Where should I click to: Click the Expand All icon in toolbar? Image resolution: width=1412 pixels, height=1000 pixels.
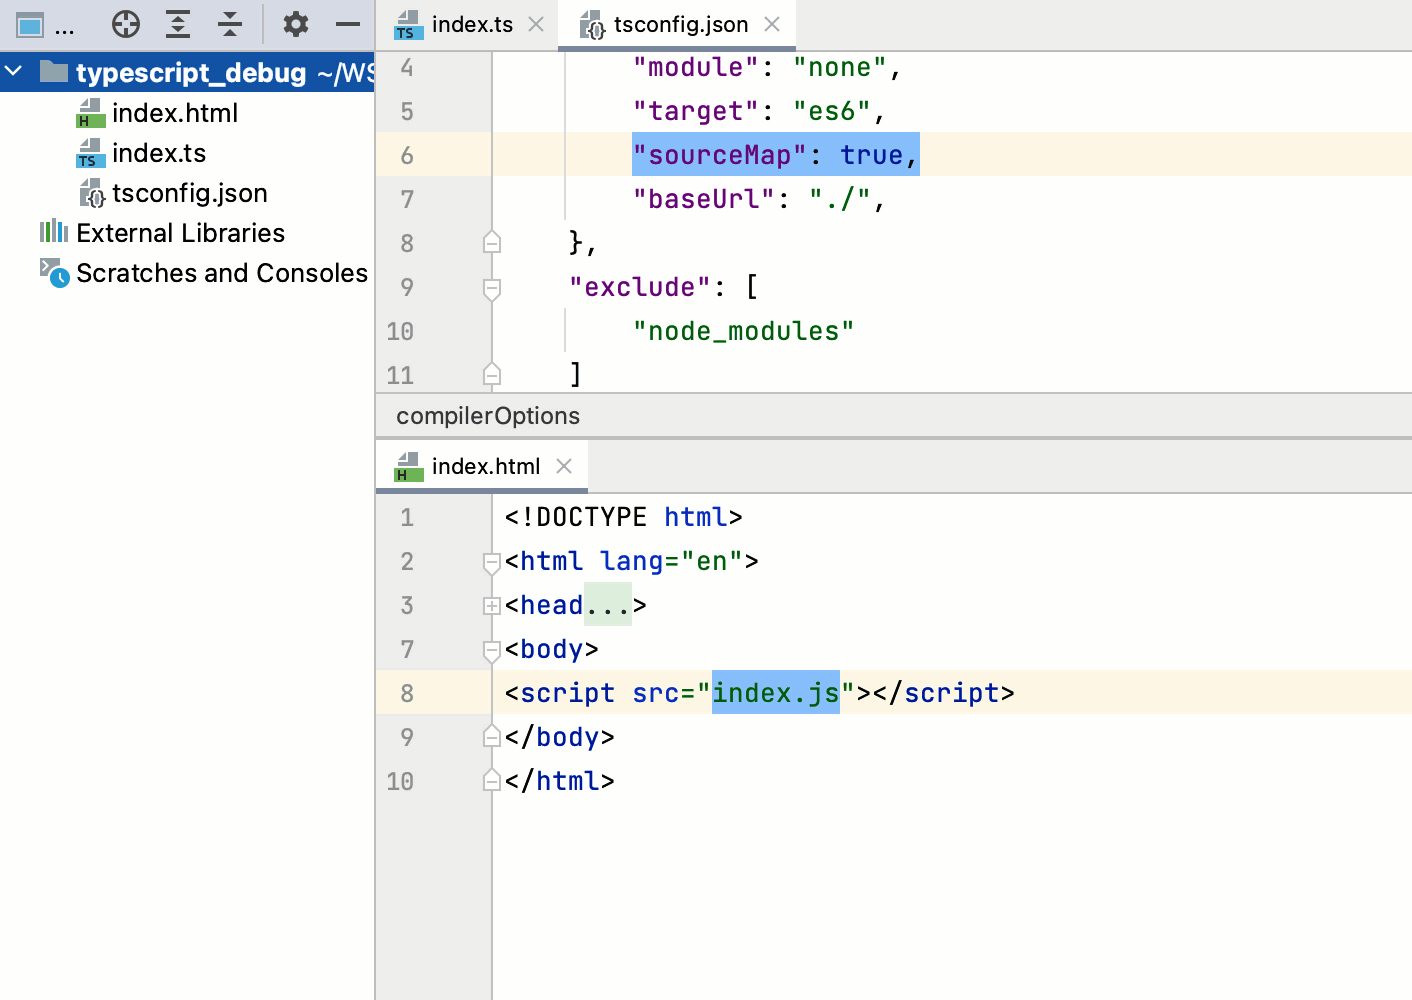[178, 22]
